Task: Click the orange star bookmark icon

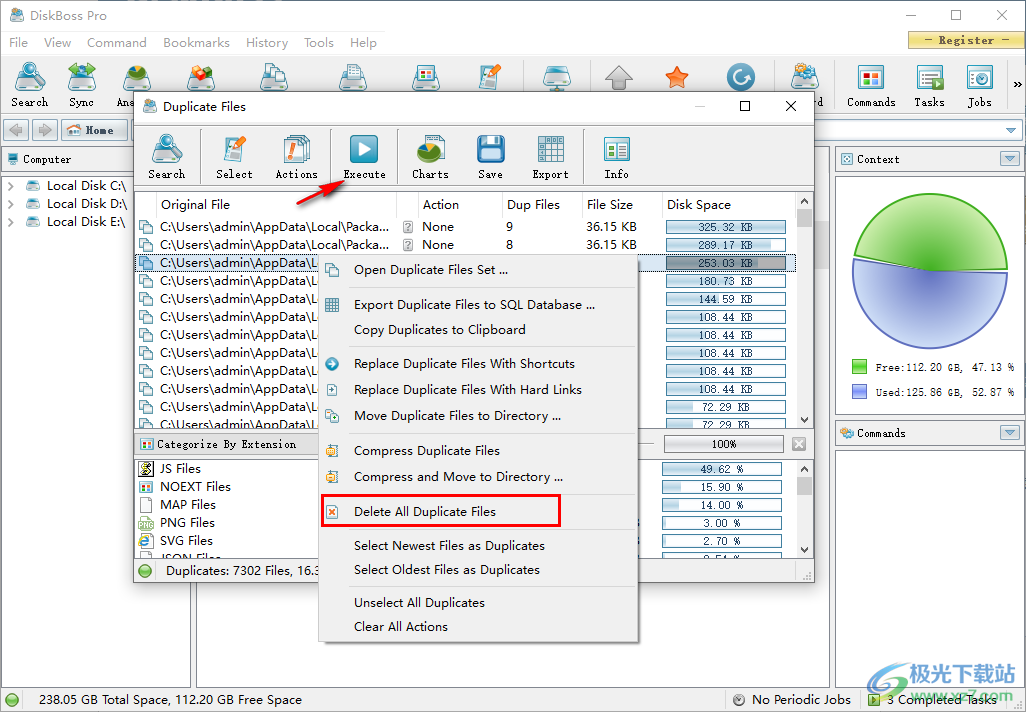Action: 677,77
